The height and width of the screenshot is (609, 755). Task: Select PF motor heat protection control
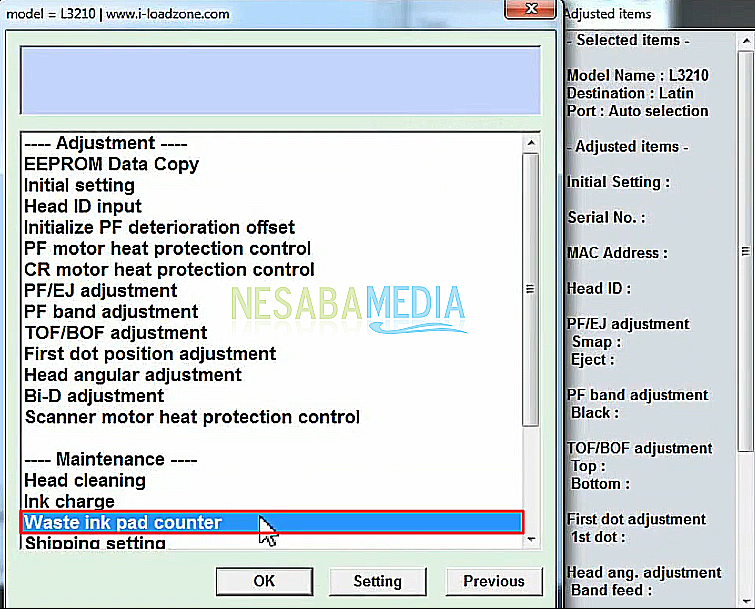pyautogui.click(x=167, y=248)
